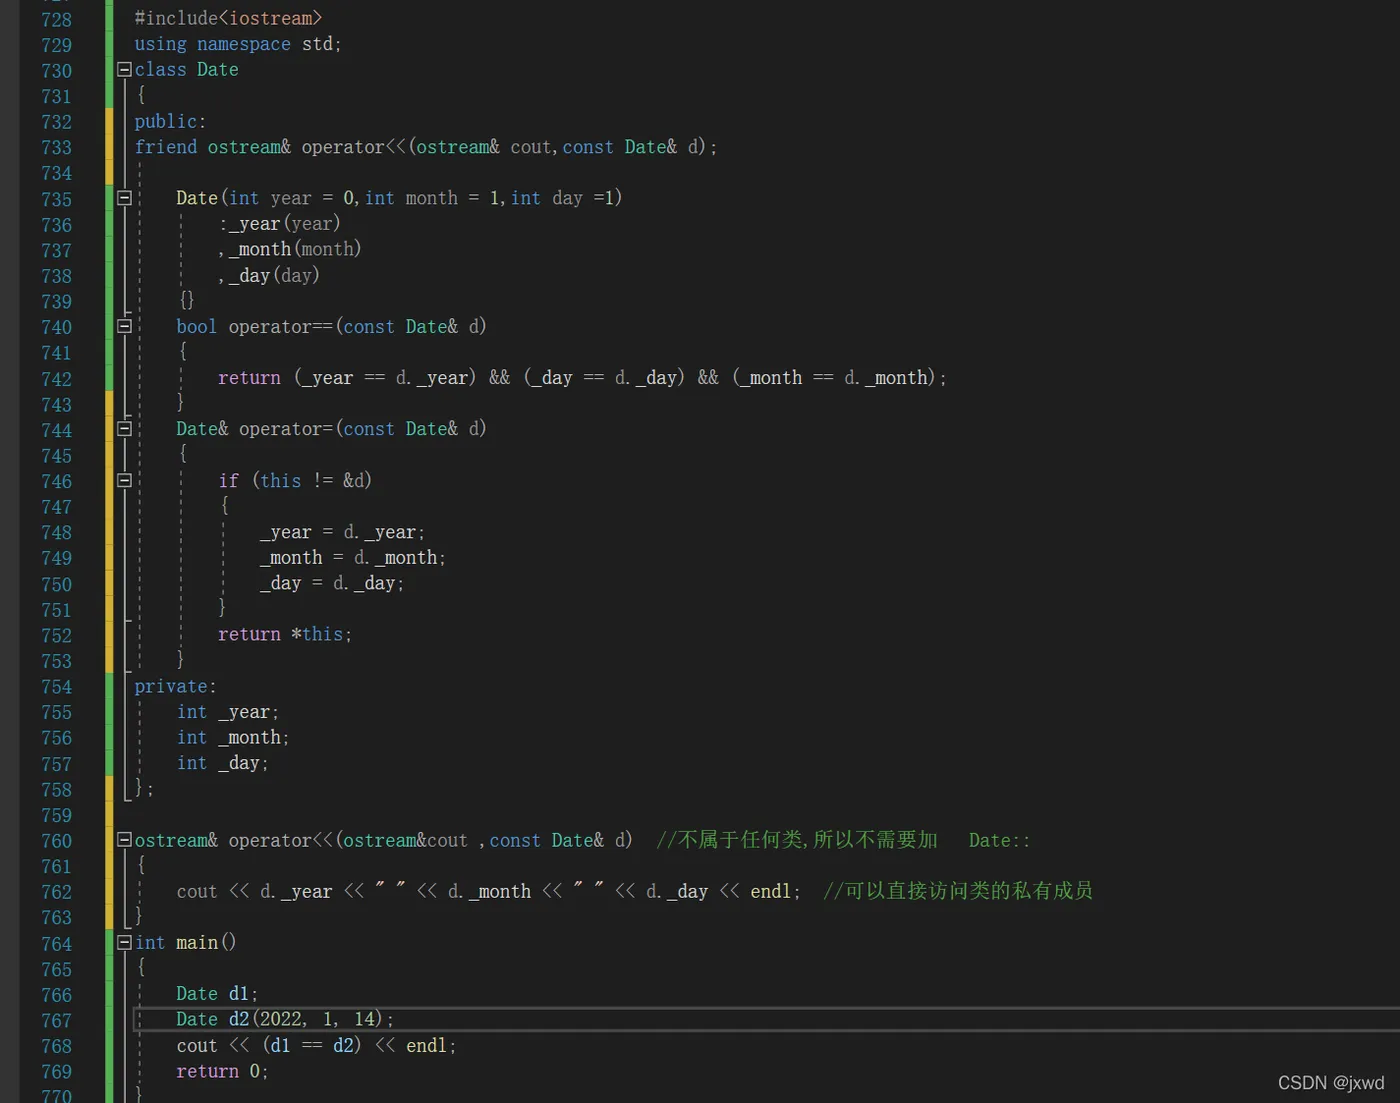Collapse the class Date fold box
The image size is (1400, 1103).
coord(124,69)
